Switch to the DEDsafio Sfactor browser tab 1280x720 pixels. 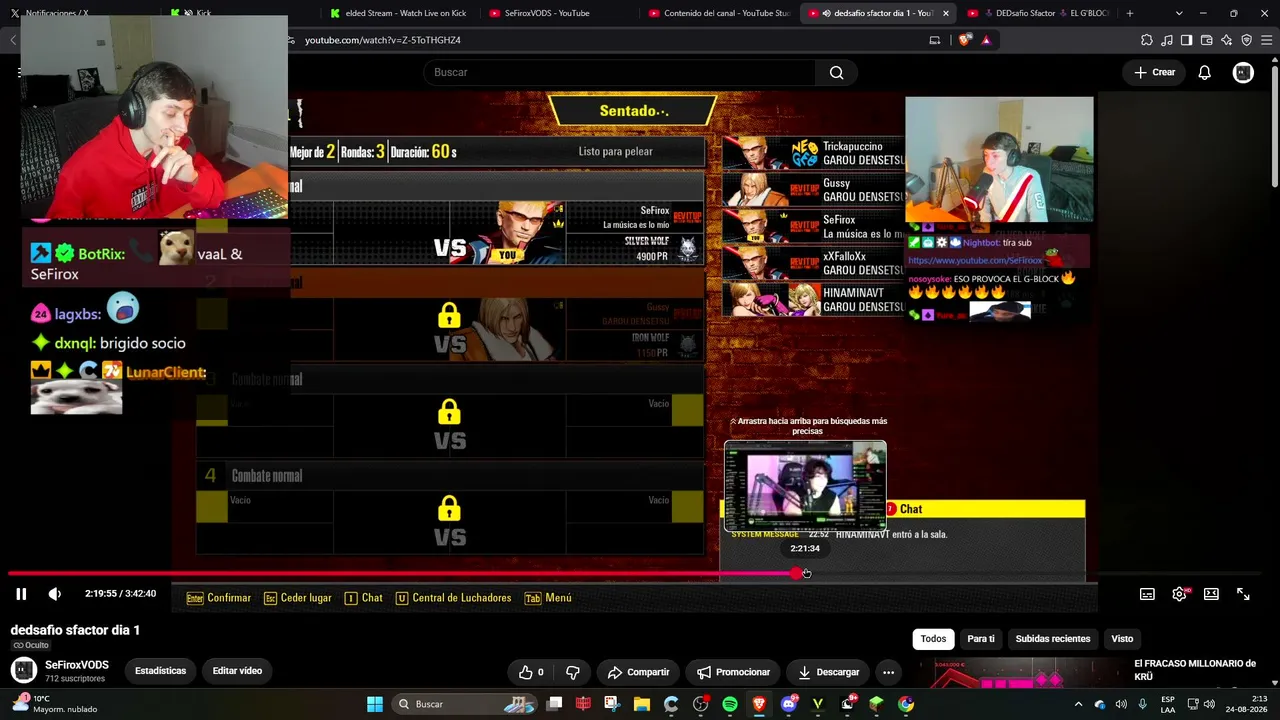[x=1038, y=13]
